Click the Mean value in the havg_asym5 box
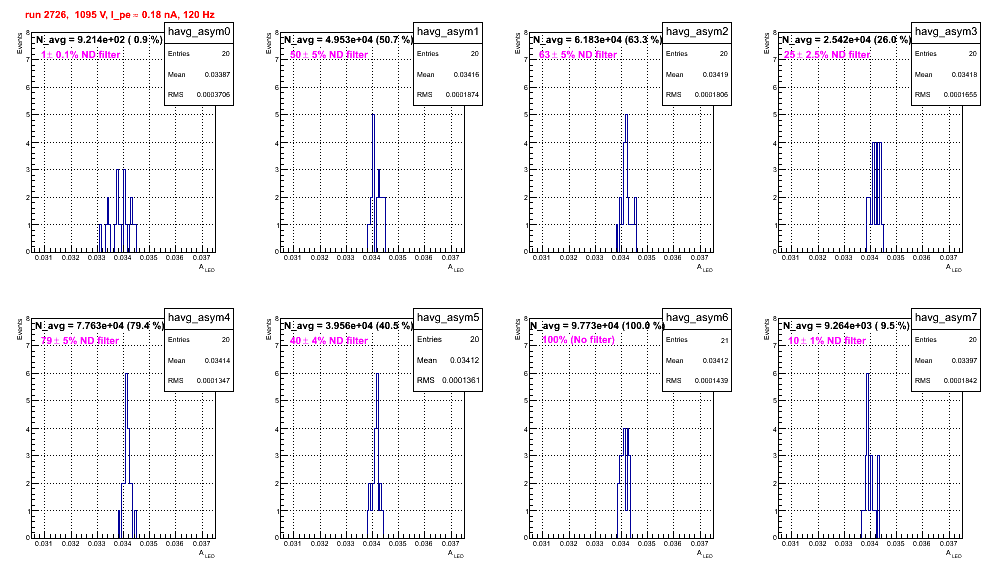The width and height of the screenshot is (996, 572). click(x=464, y=360)
